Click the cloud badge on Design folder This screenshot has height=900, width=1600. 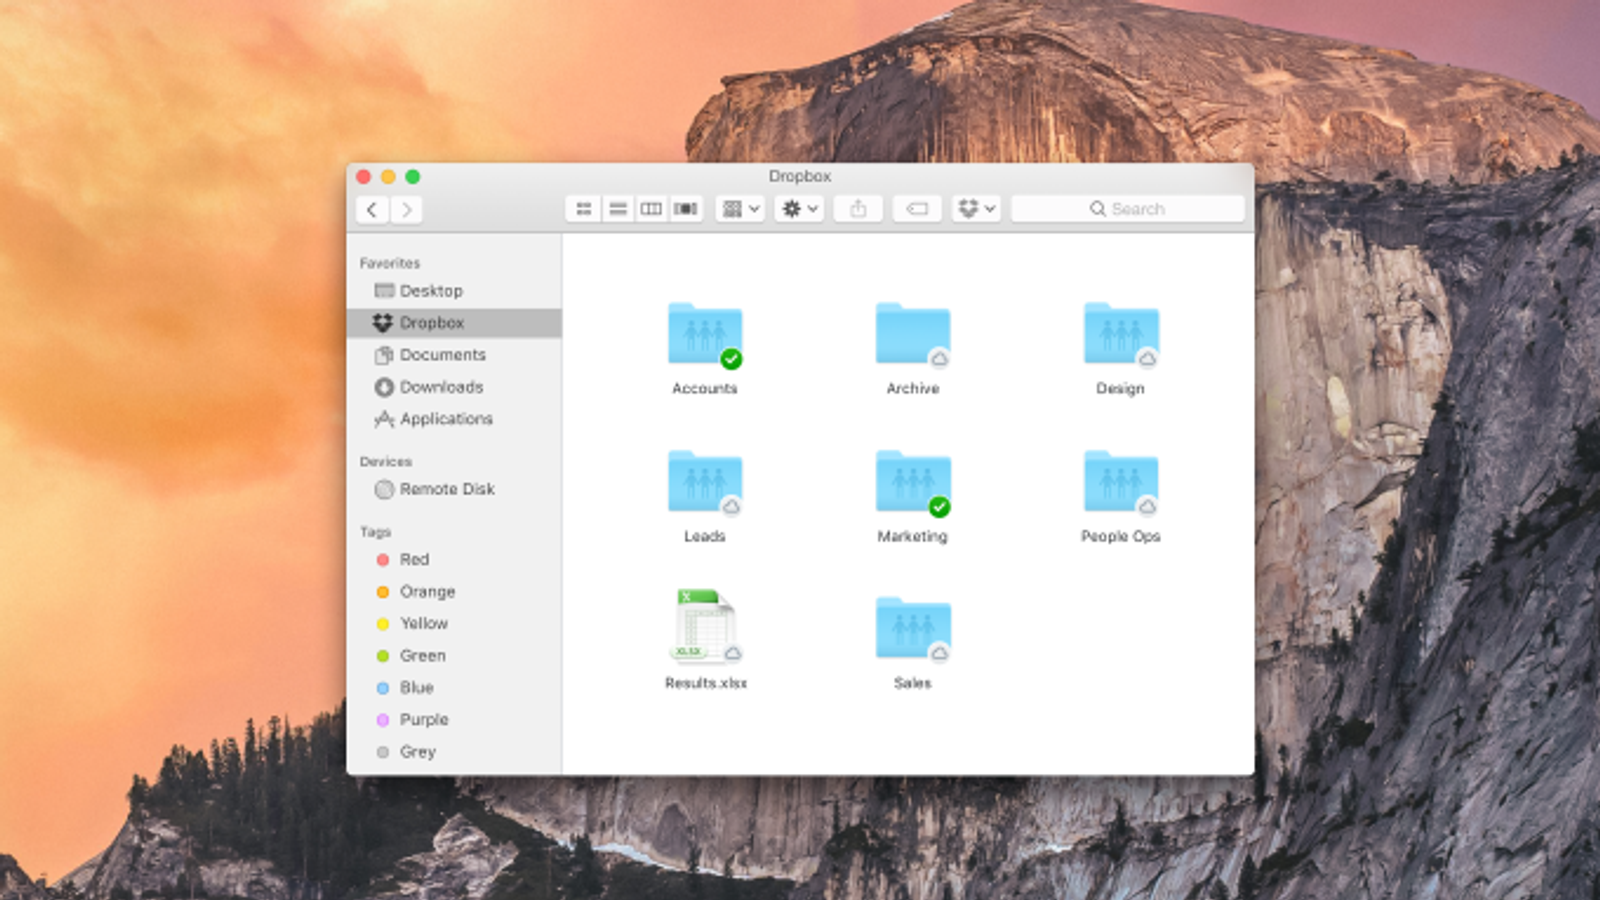[1147, 358]
